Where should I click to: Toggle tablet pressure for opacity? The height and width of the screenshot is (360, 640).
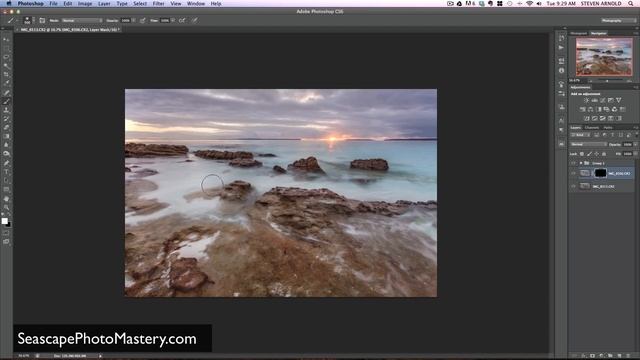(142, 20)
